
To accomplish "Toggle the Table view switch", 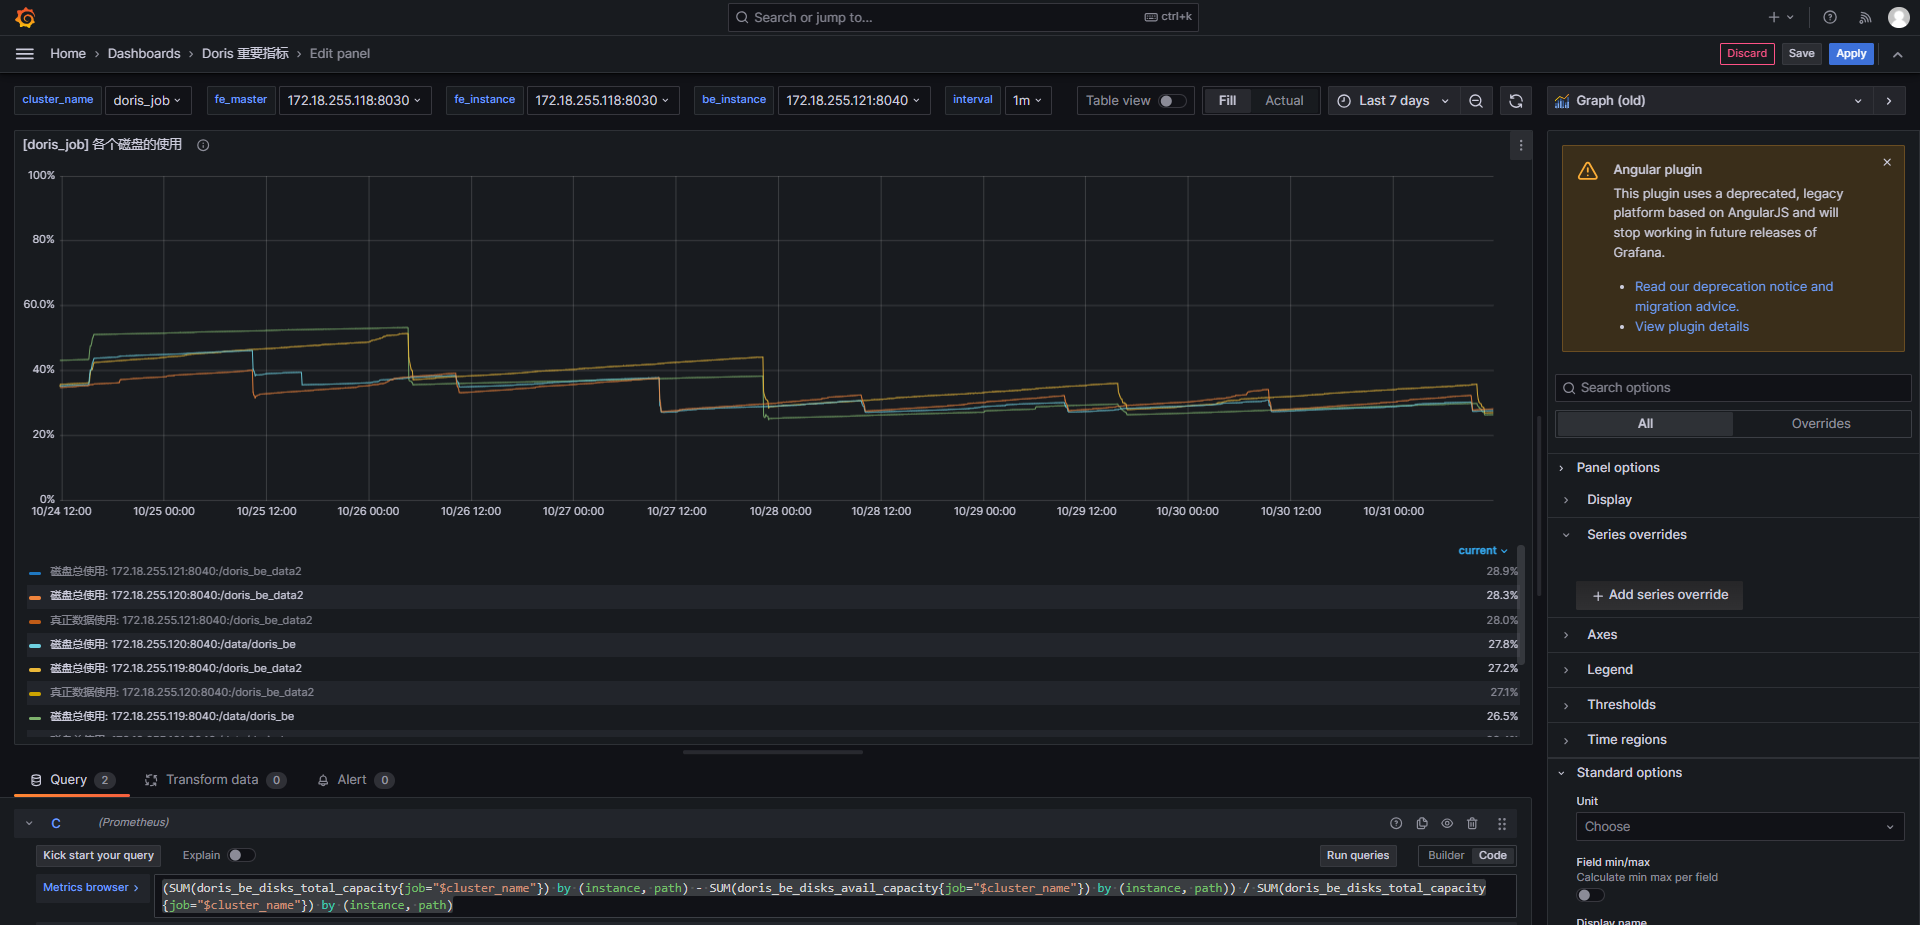I will (1172, 101).
